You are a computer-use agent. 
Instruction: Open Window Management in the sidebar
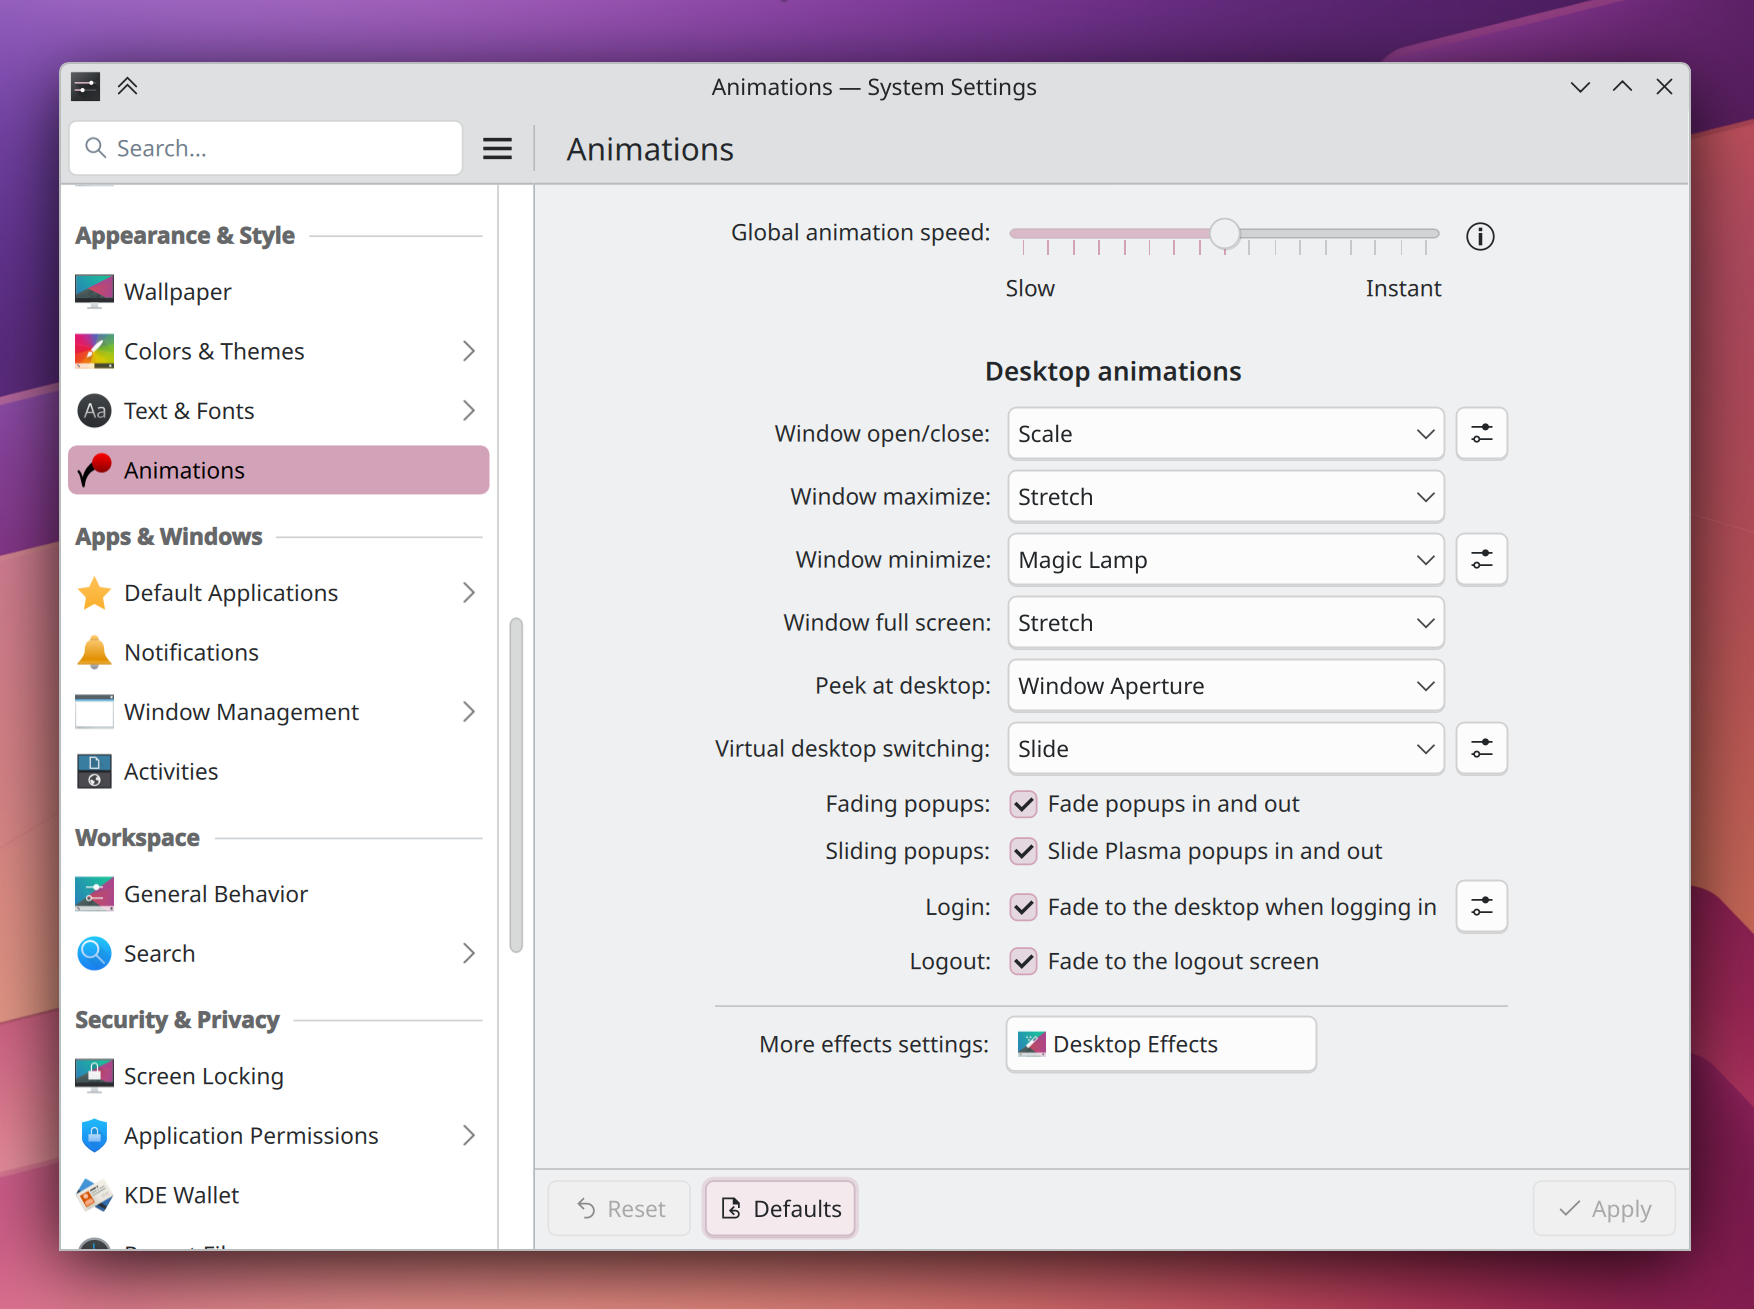(x=241, y=712)
